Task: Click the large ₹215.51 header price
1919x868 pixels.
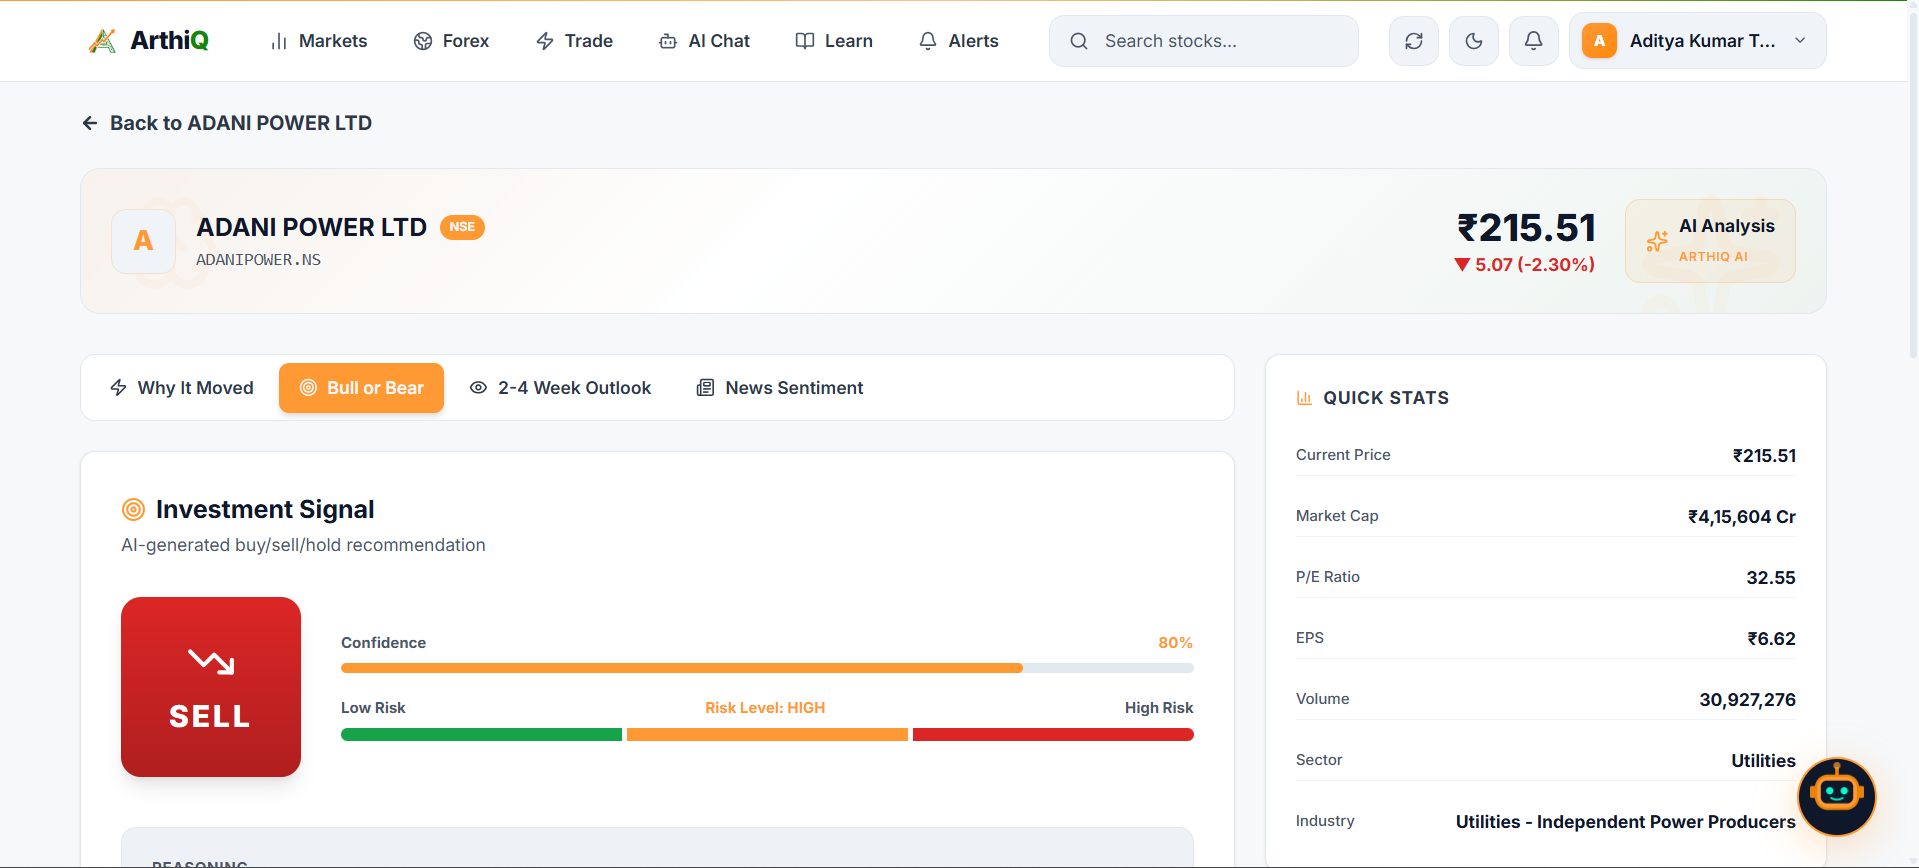Action: pyautogui.click(x=1526, y=228)
